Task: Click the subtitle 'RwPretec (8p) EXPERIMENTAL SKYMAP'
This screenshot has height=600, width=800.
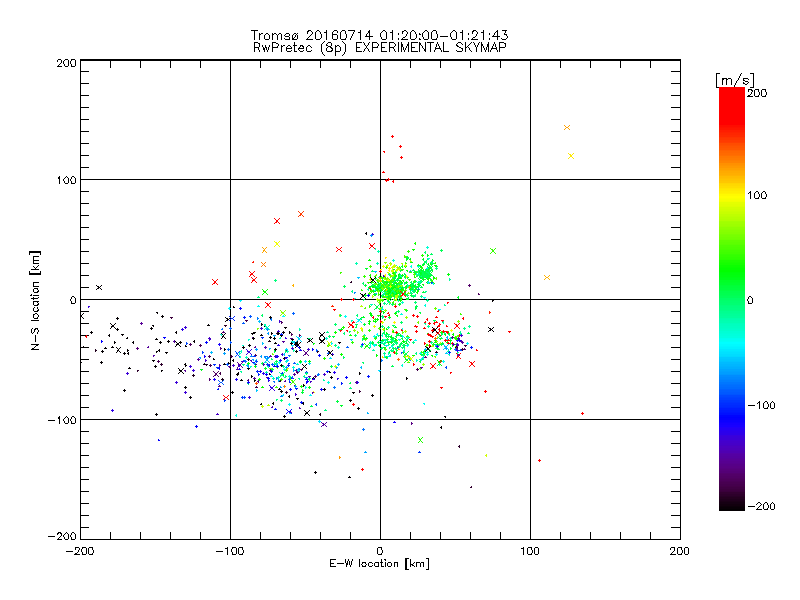Action: click(379, 47)
